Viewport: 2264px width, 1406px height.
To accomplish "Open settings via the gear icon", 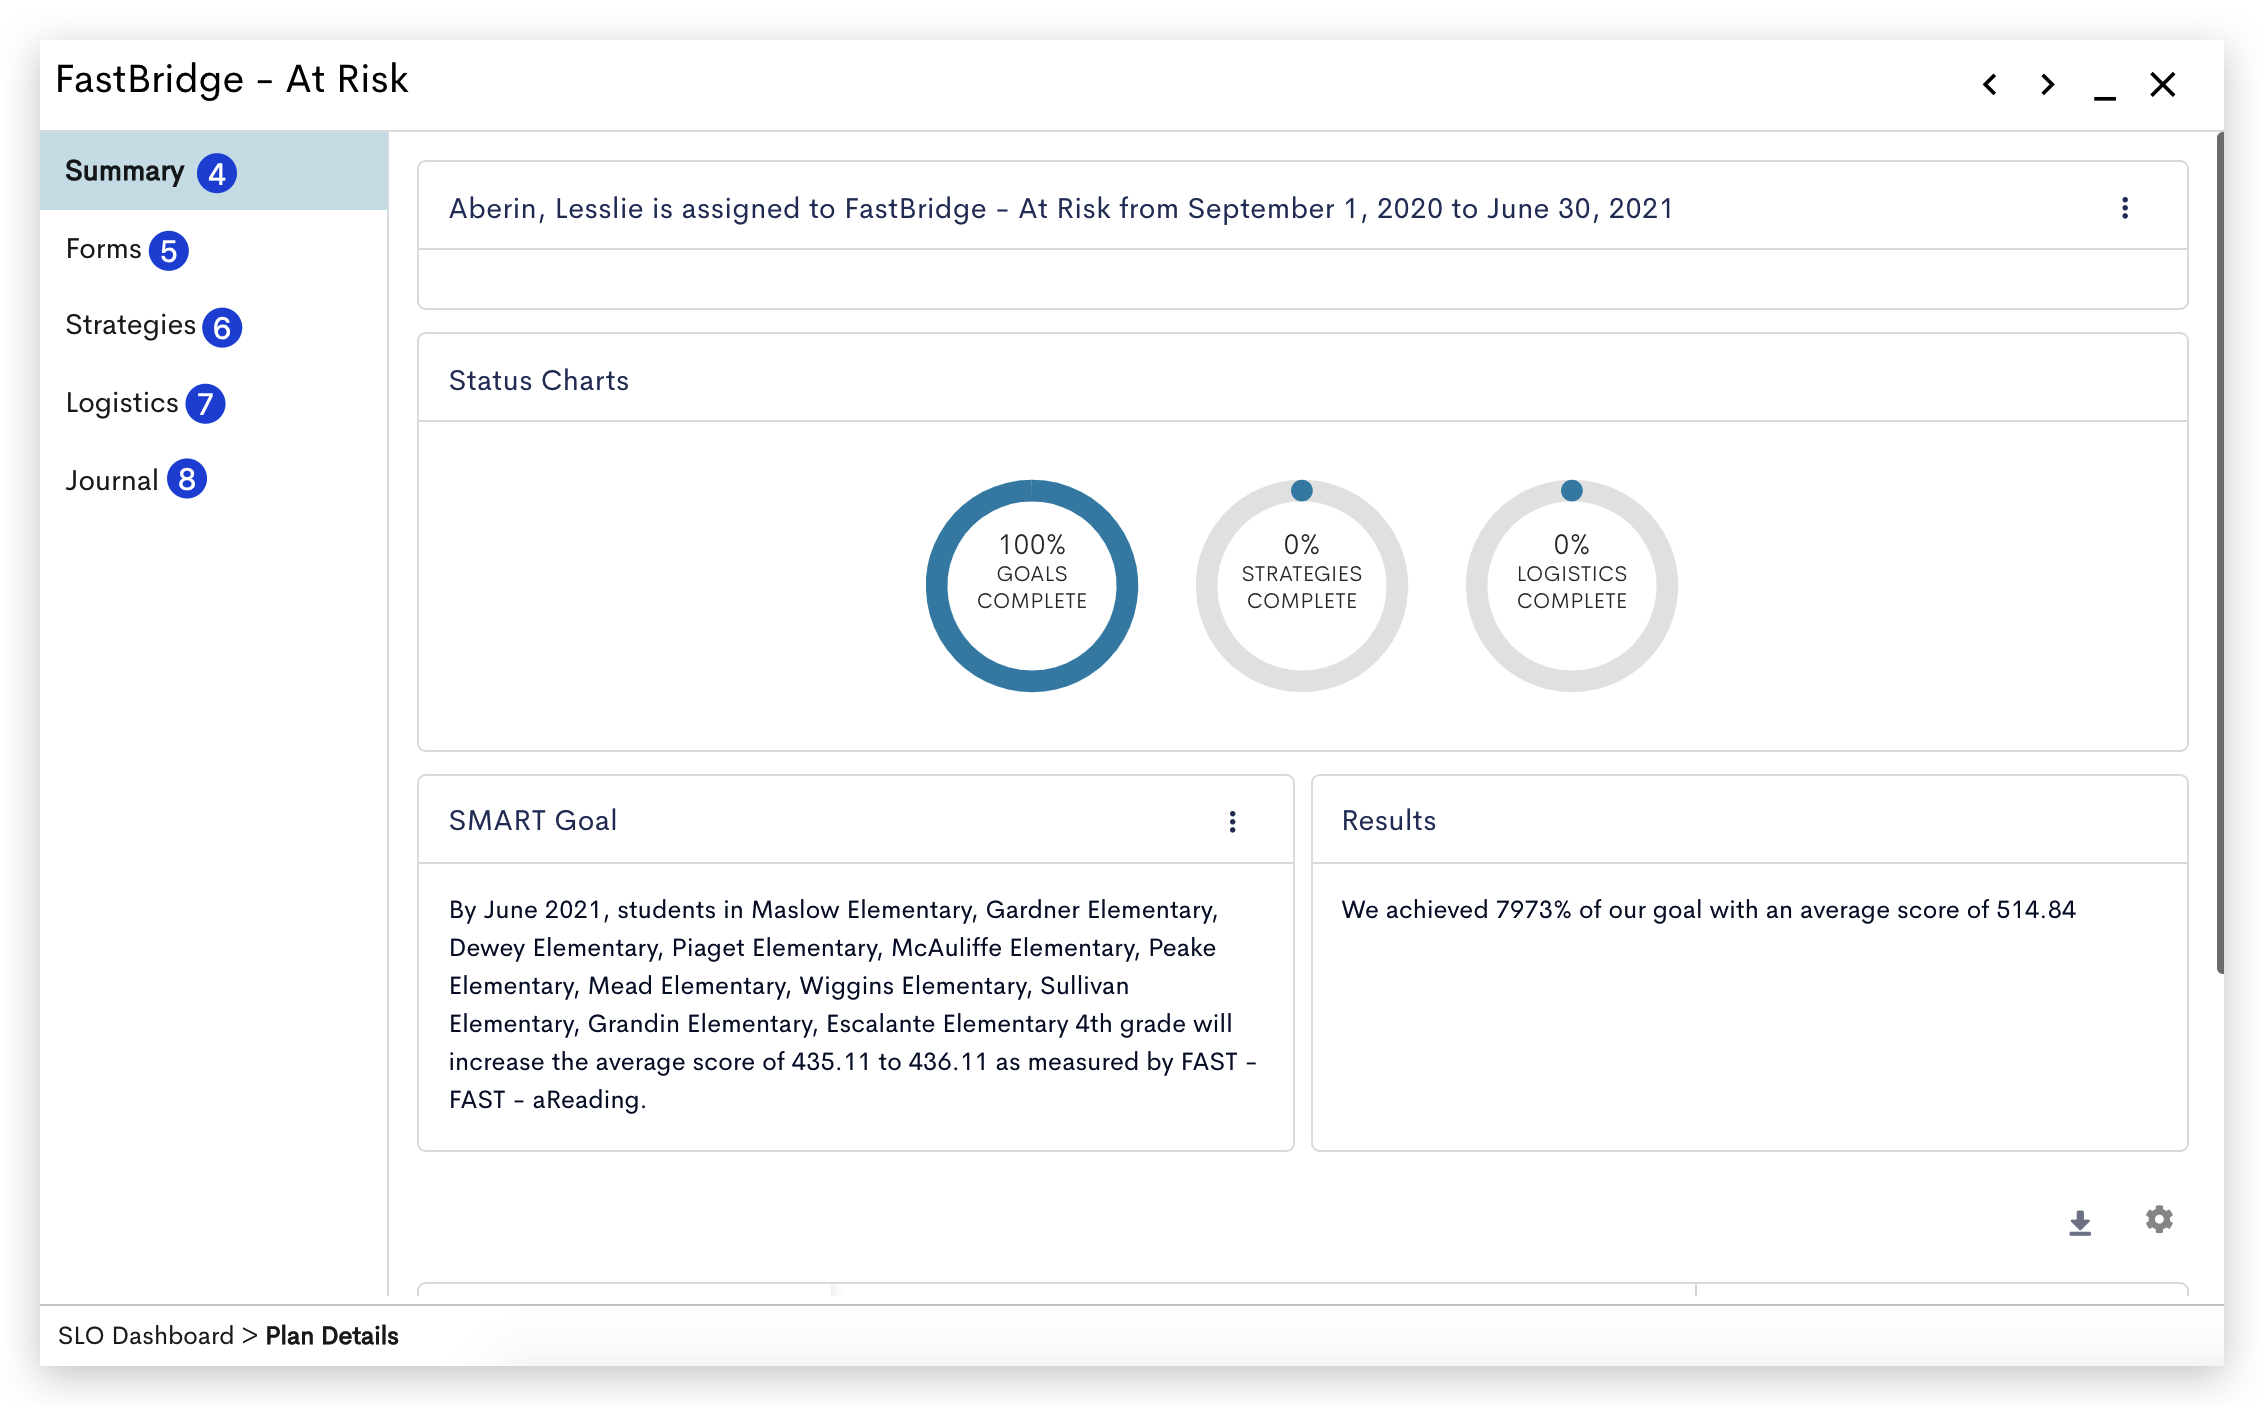I will point(2159,1220).
